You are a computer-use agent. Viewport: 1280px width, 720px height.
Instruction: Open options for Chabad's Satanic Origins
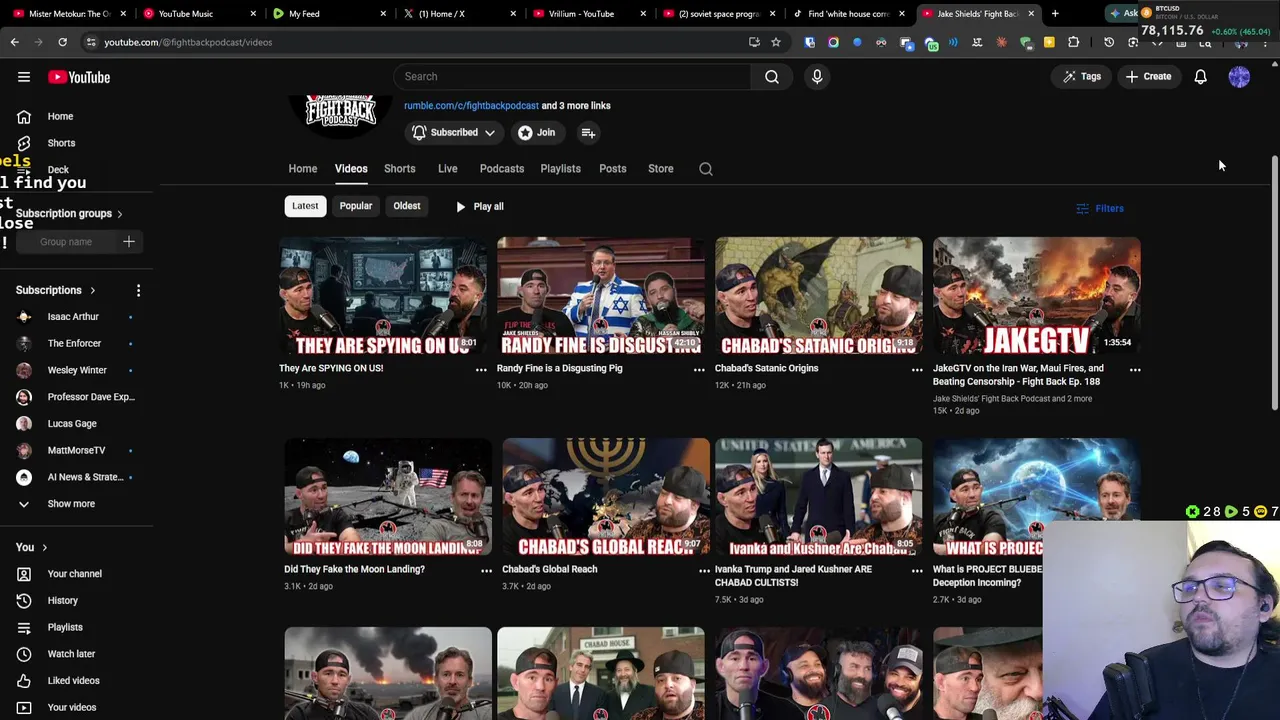click(x=917, y=370)
